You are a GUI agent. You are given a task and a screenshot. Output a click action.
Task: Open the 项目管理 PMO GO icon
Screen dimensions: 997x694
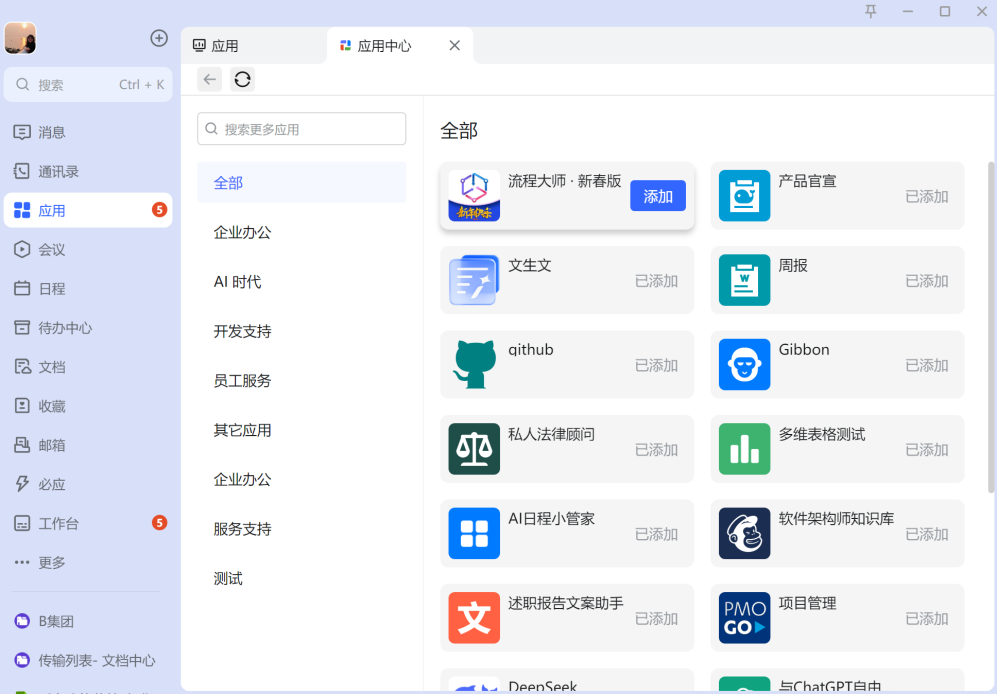(x=744, y=618)
